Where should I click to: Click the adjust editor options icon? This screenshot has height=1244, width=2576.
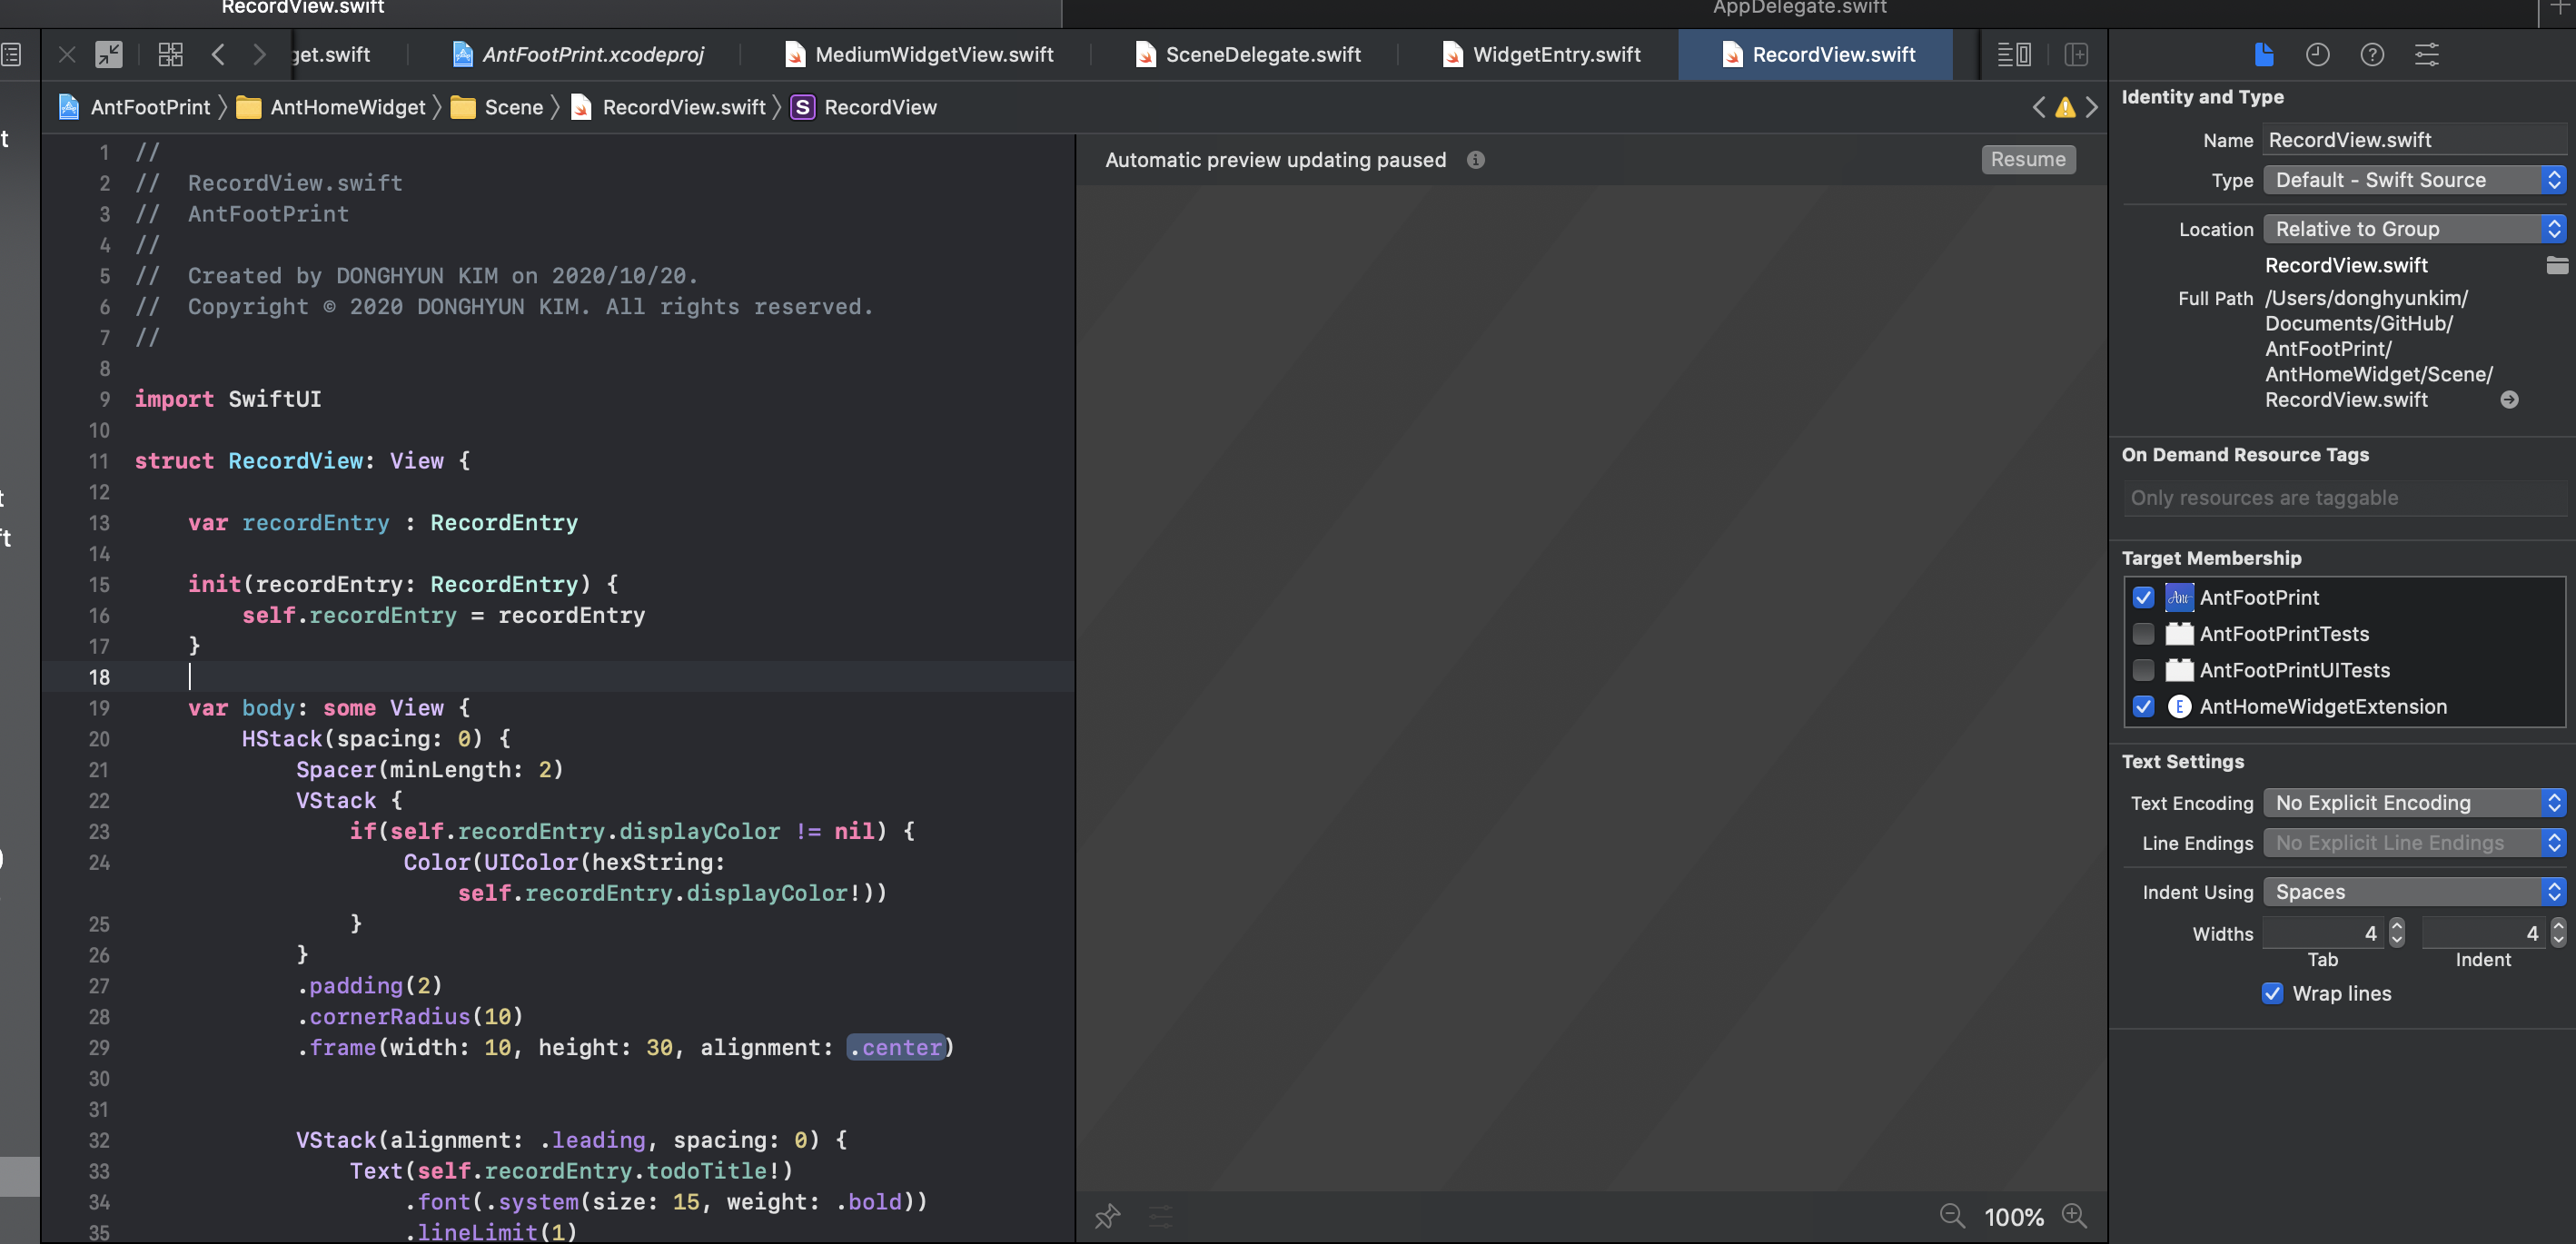coord(2013,54)
